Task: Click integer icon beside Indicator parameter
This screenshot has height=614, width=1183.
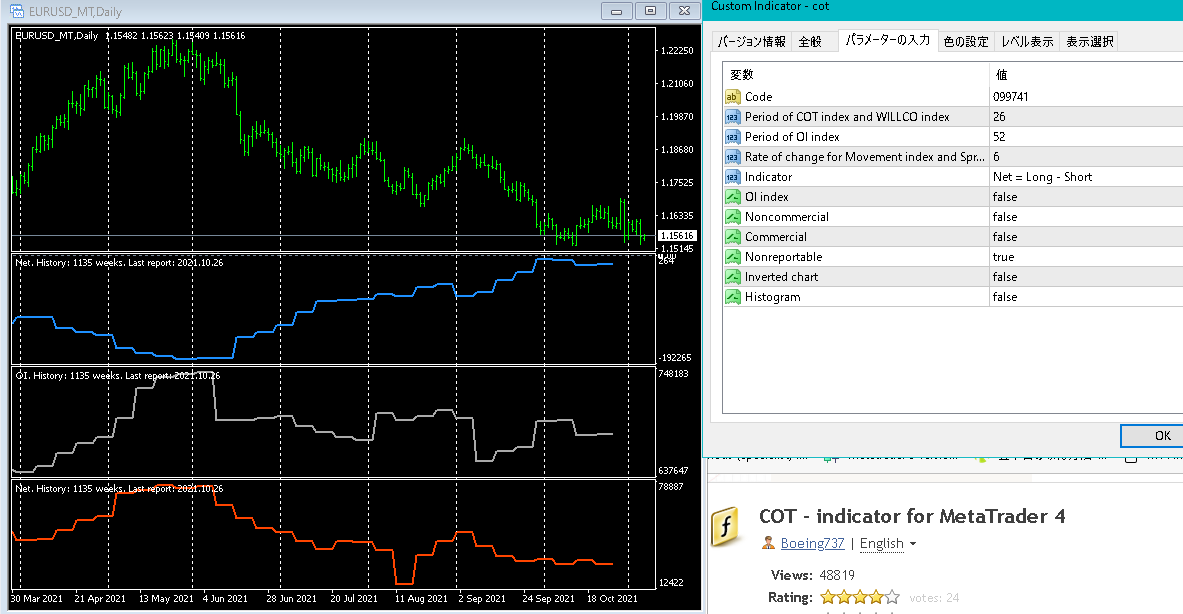Action: [x=732, y=177]
